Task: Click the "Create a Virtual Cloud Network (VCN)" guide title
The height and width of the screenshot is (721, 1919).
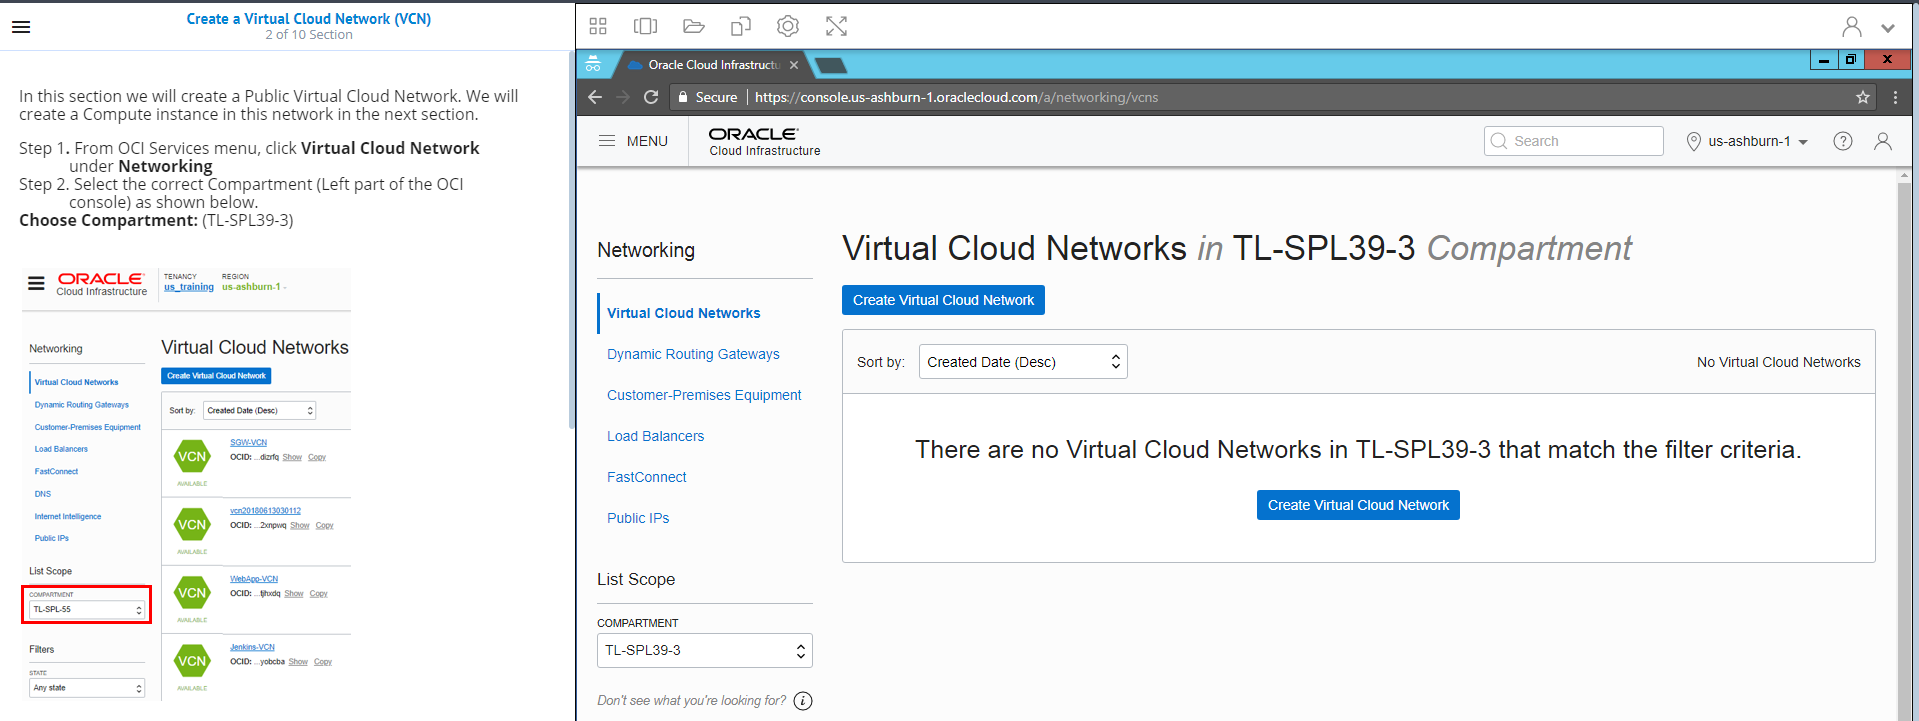Action: click(309, 19)
